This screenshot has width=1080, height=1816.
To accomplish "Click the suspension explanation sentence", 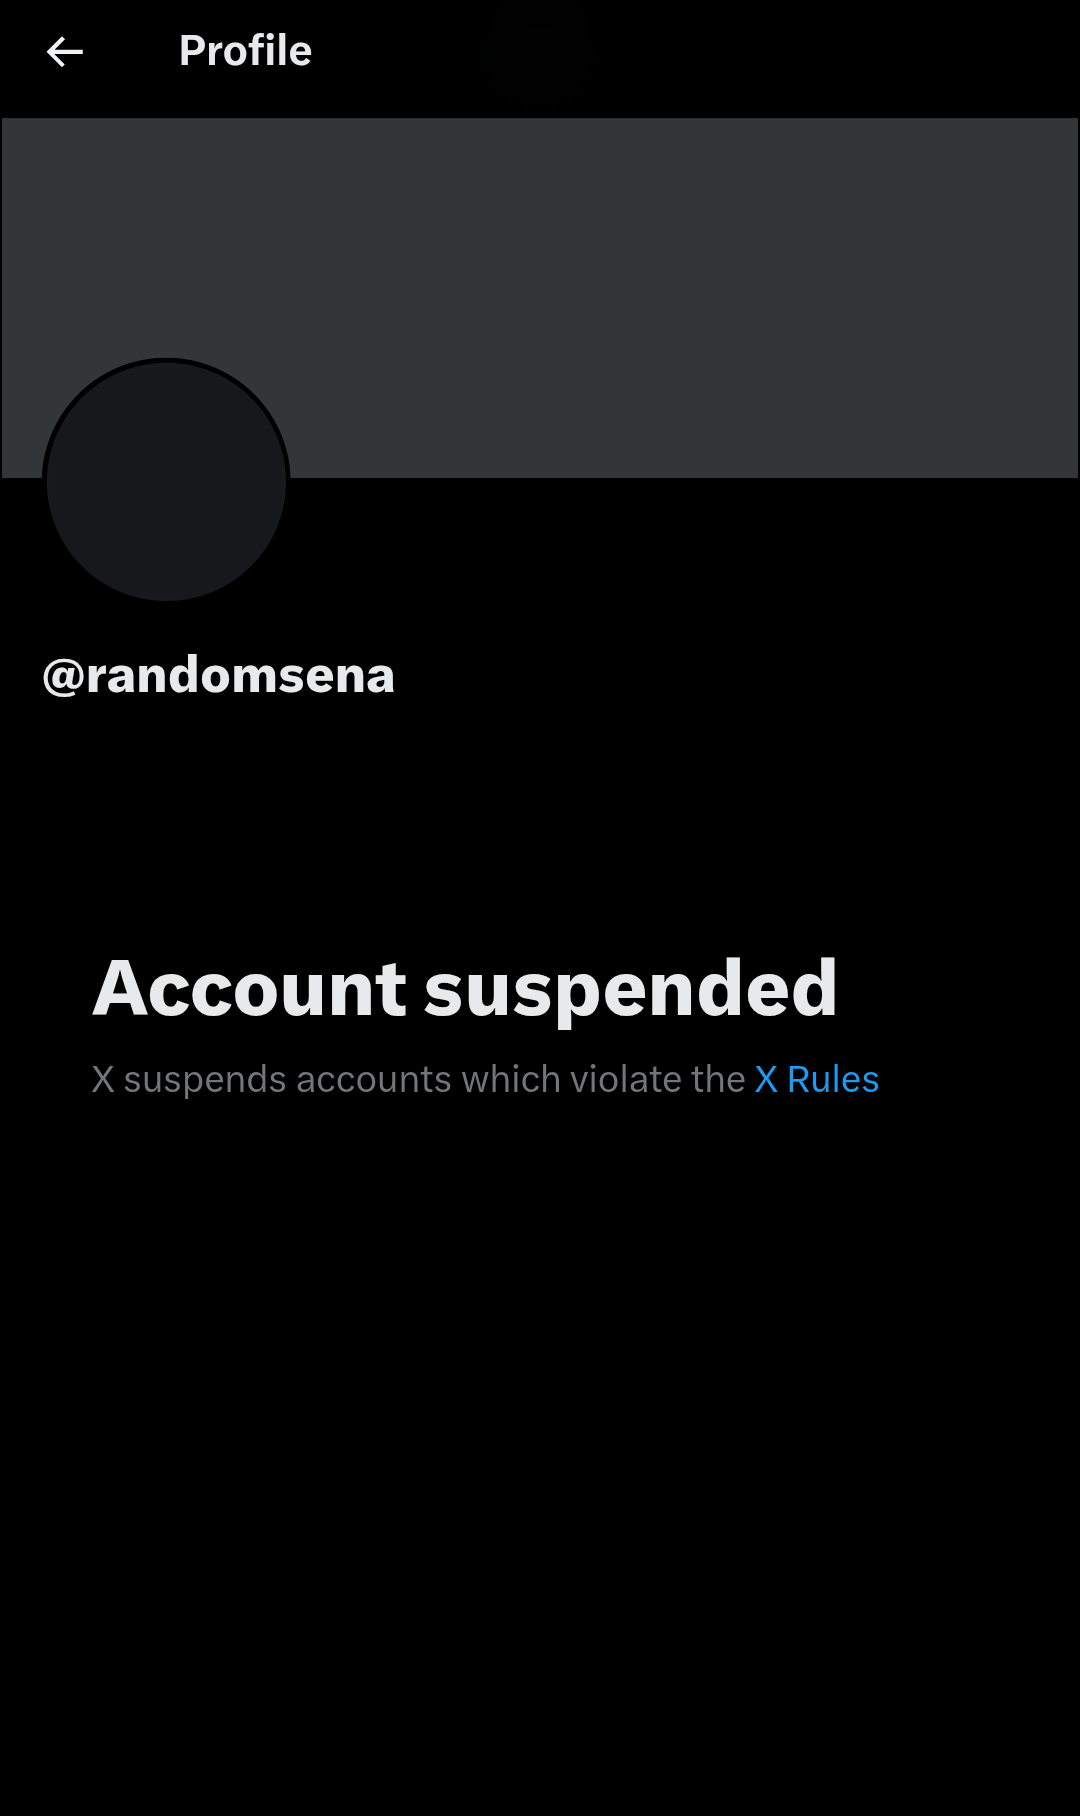I will 485,1080.
